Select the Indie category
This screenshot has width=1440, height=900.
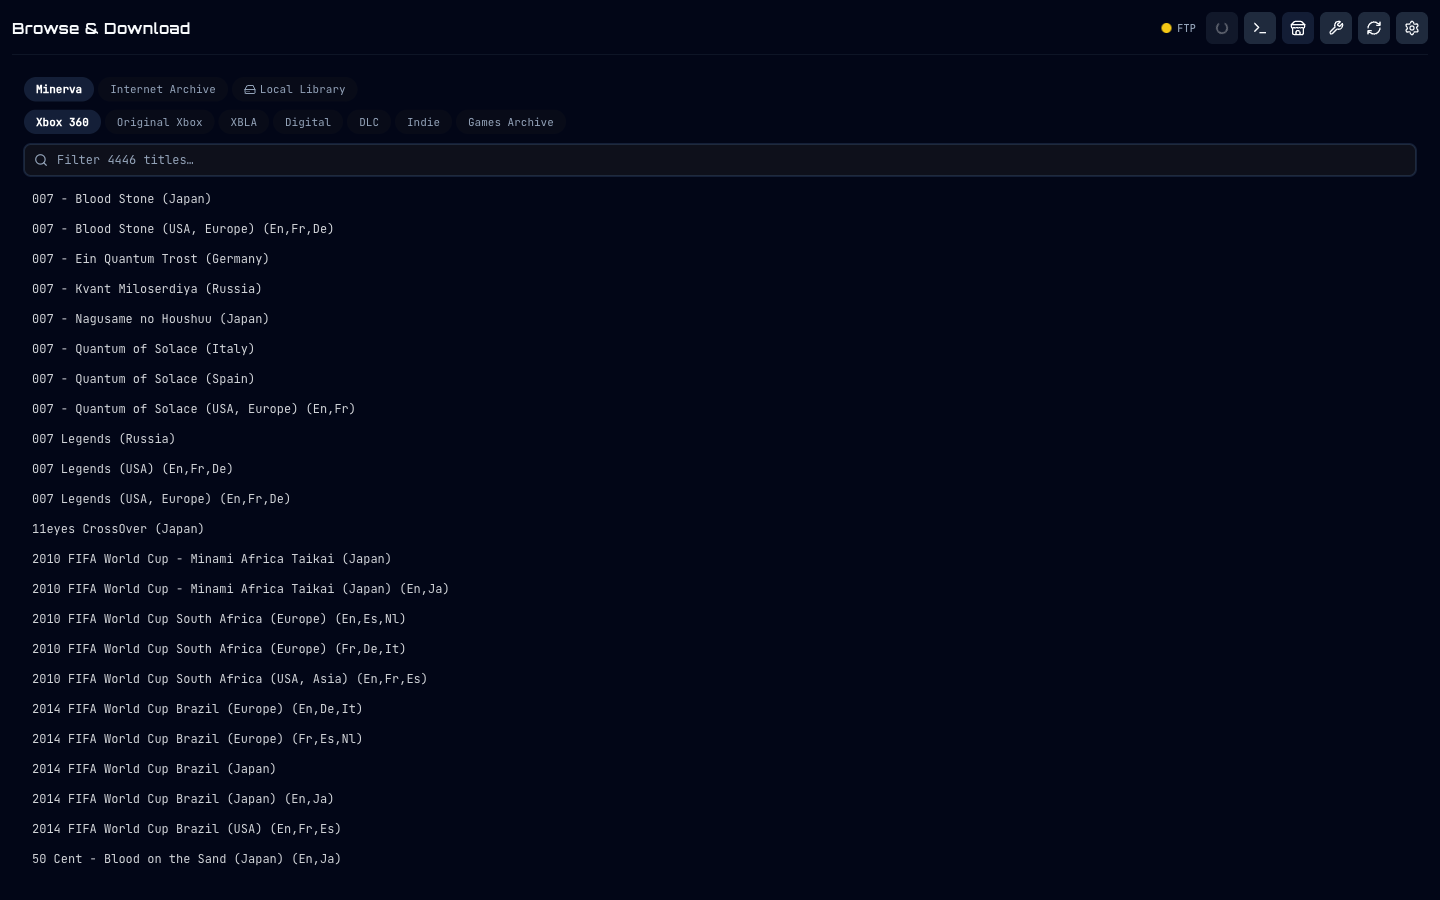tap(423, 122)
